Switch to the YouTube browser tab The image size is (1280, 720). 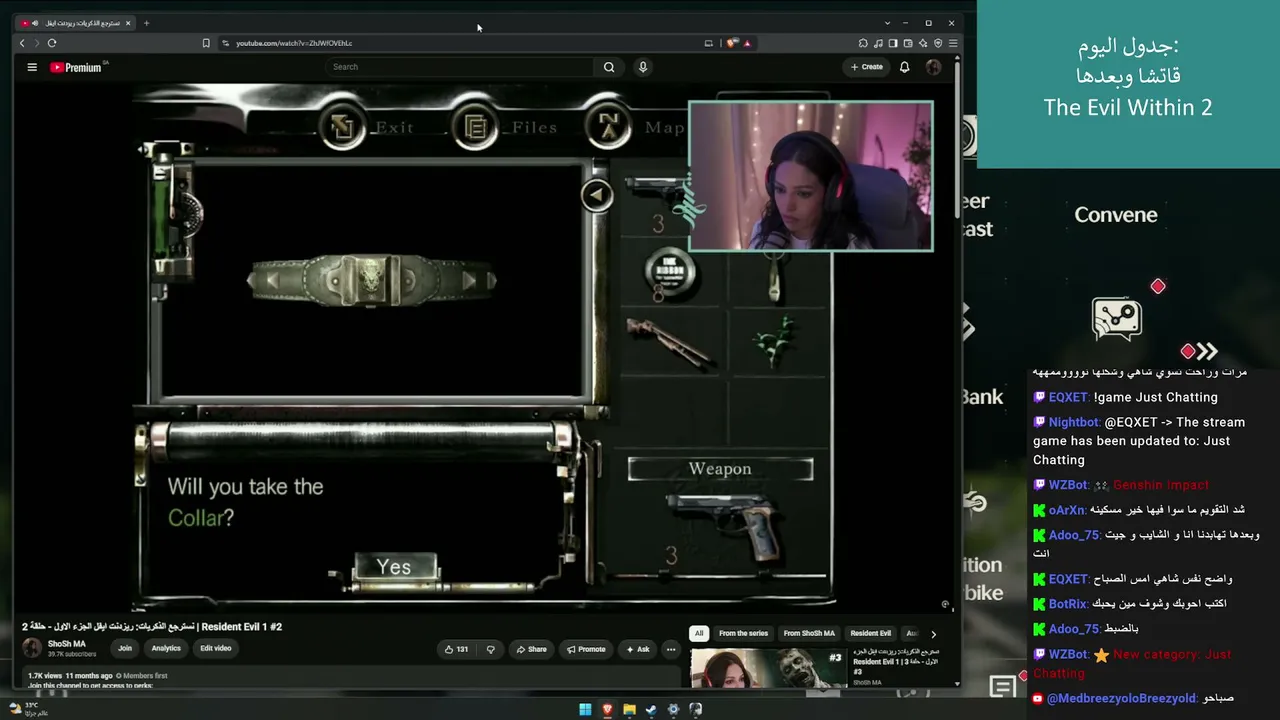[x=76, y=23]
